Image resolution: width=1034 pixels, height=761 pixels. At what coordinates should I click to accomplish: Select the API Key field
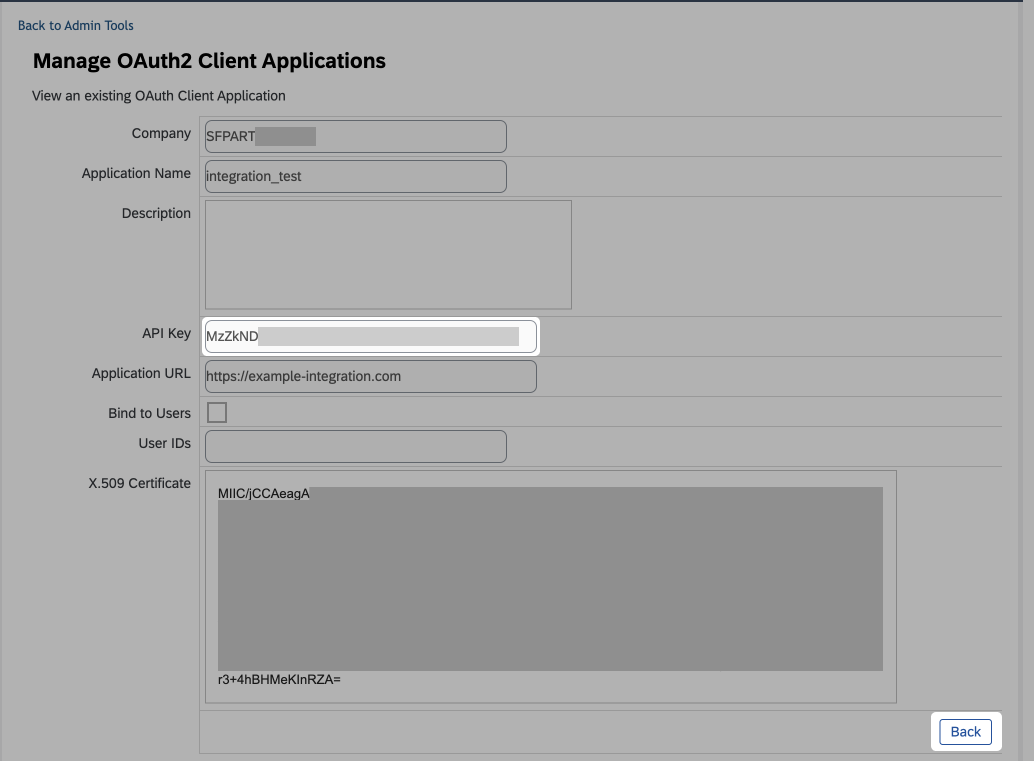(x=371, y=336)
